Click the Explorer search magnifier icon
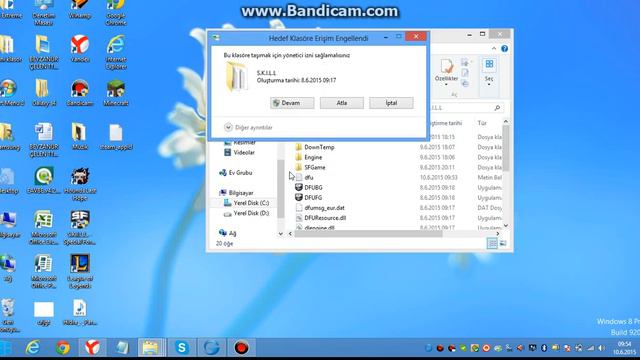 click(497, 108)
